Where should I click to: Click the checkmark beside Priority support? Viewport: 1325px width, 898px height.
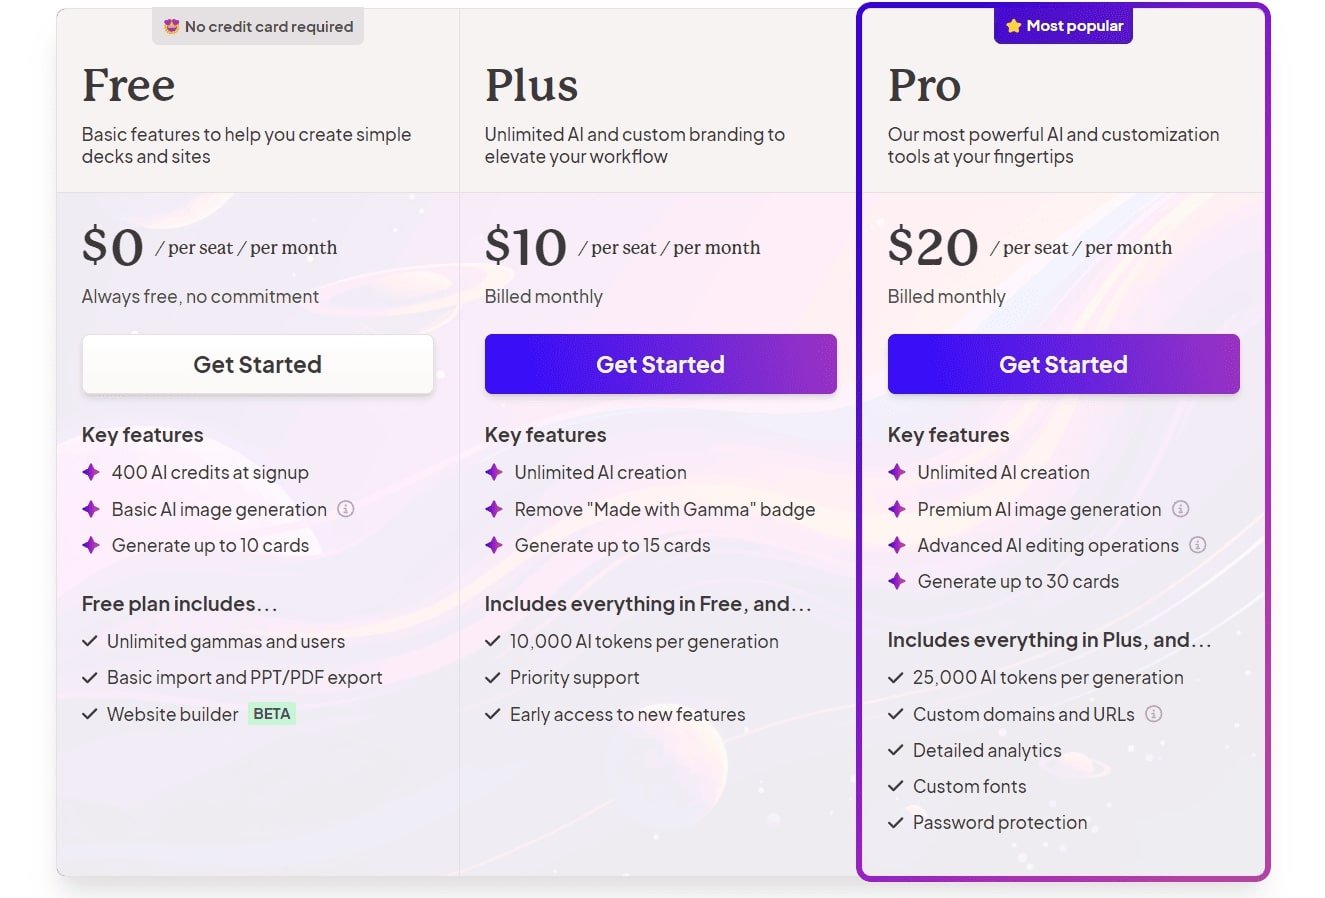pos(493,677)
